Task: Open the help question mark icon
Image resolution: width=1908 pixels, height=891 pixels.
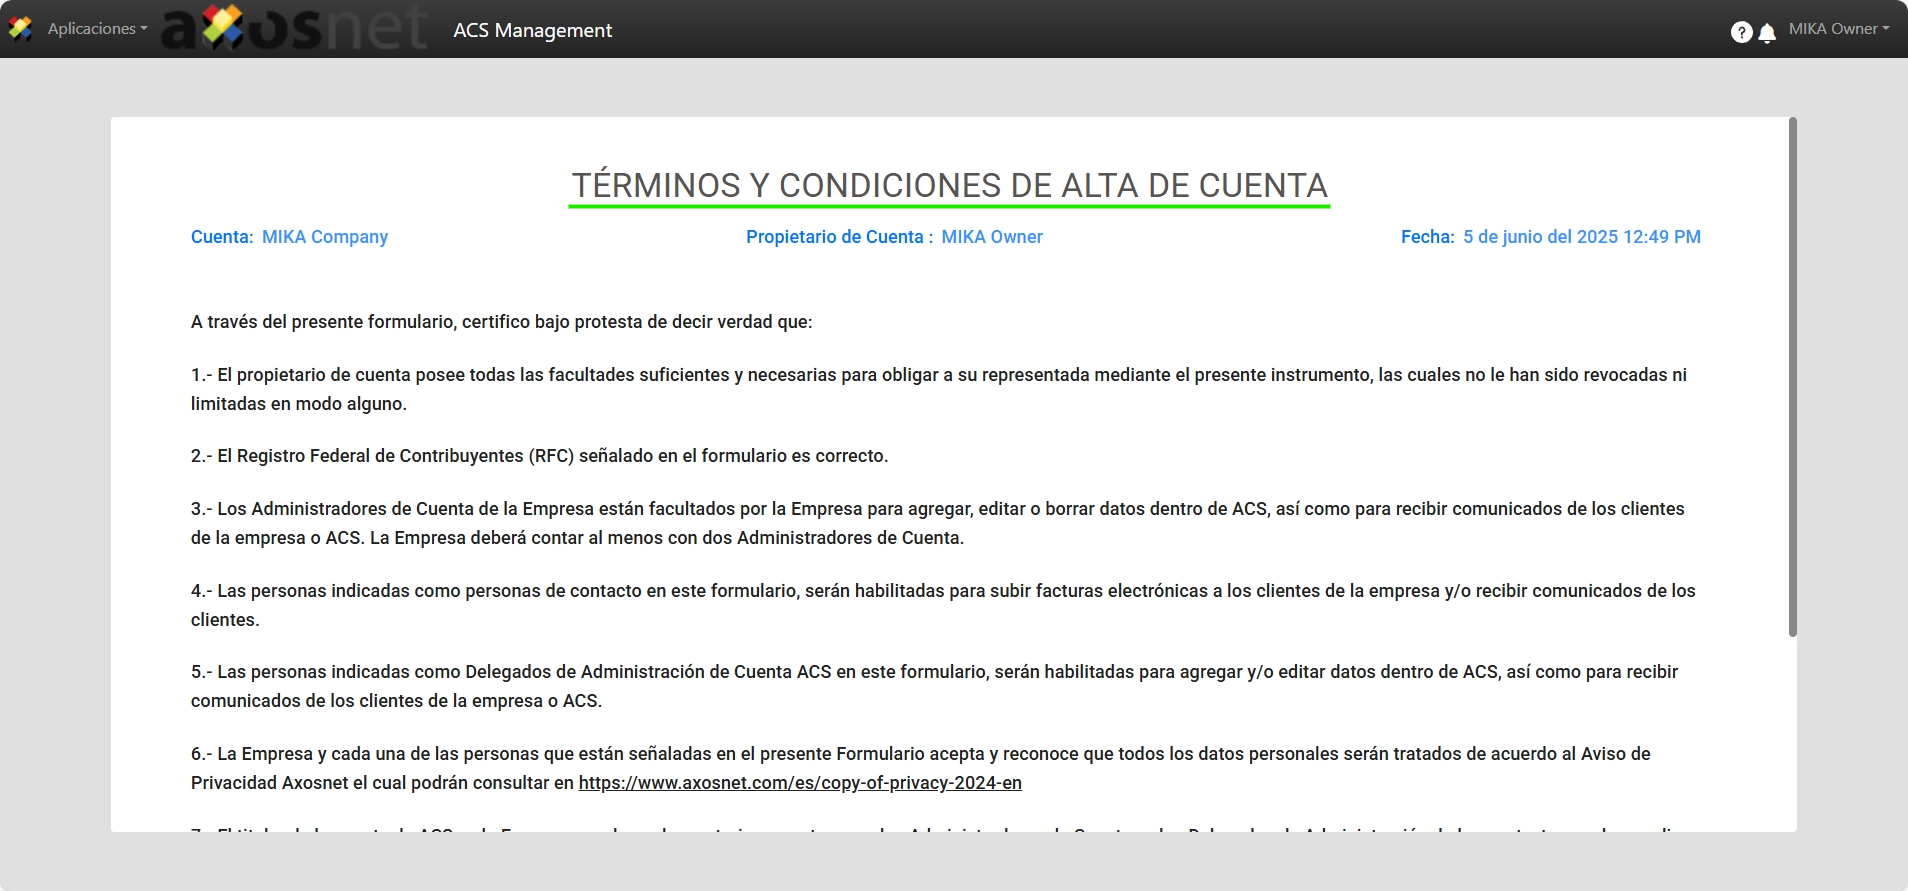Action: click(x=1741, y=32)
